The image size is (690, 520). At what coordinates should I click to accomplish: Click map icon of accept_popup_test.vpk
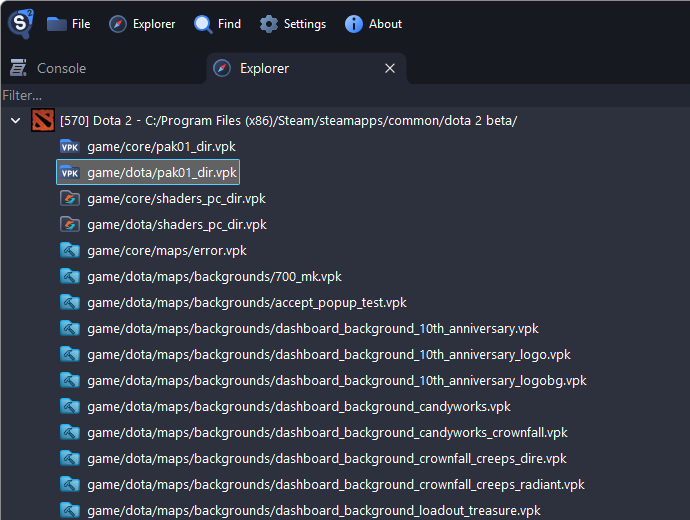coord(70,302)
